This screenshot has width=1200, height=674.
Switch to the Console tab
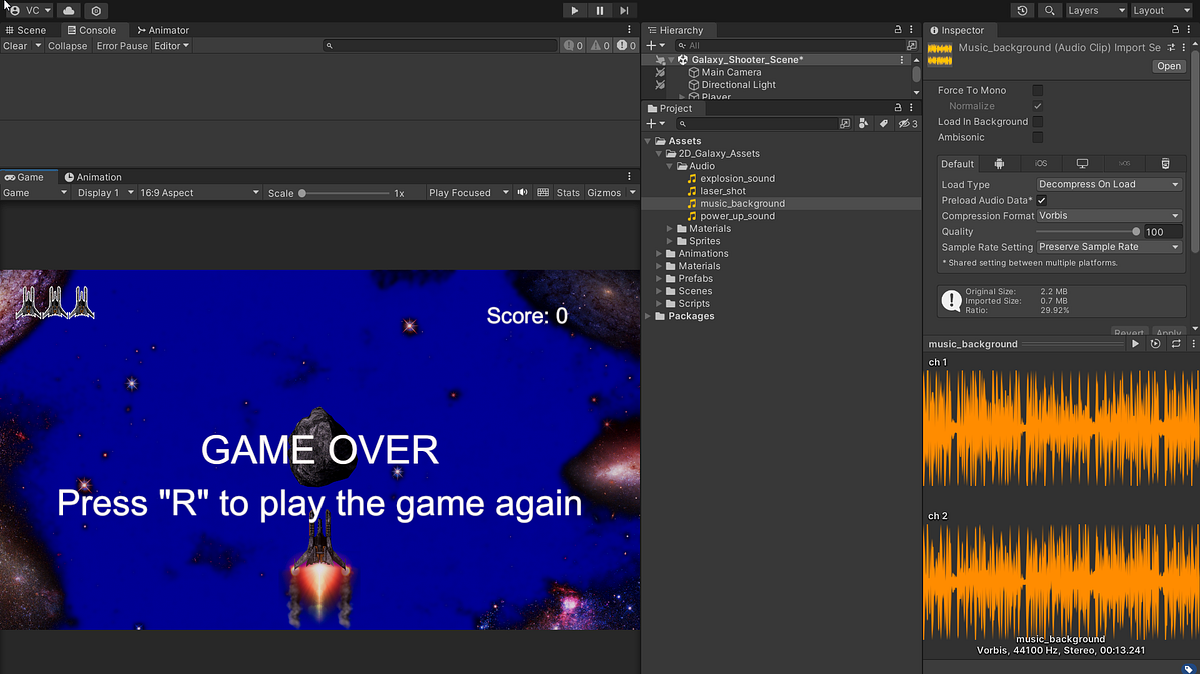point(94,30)
